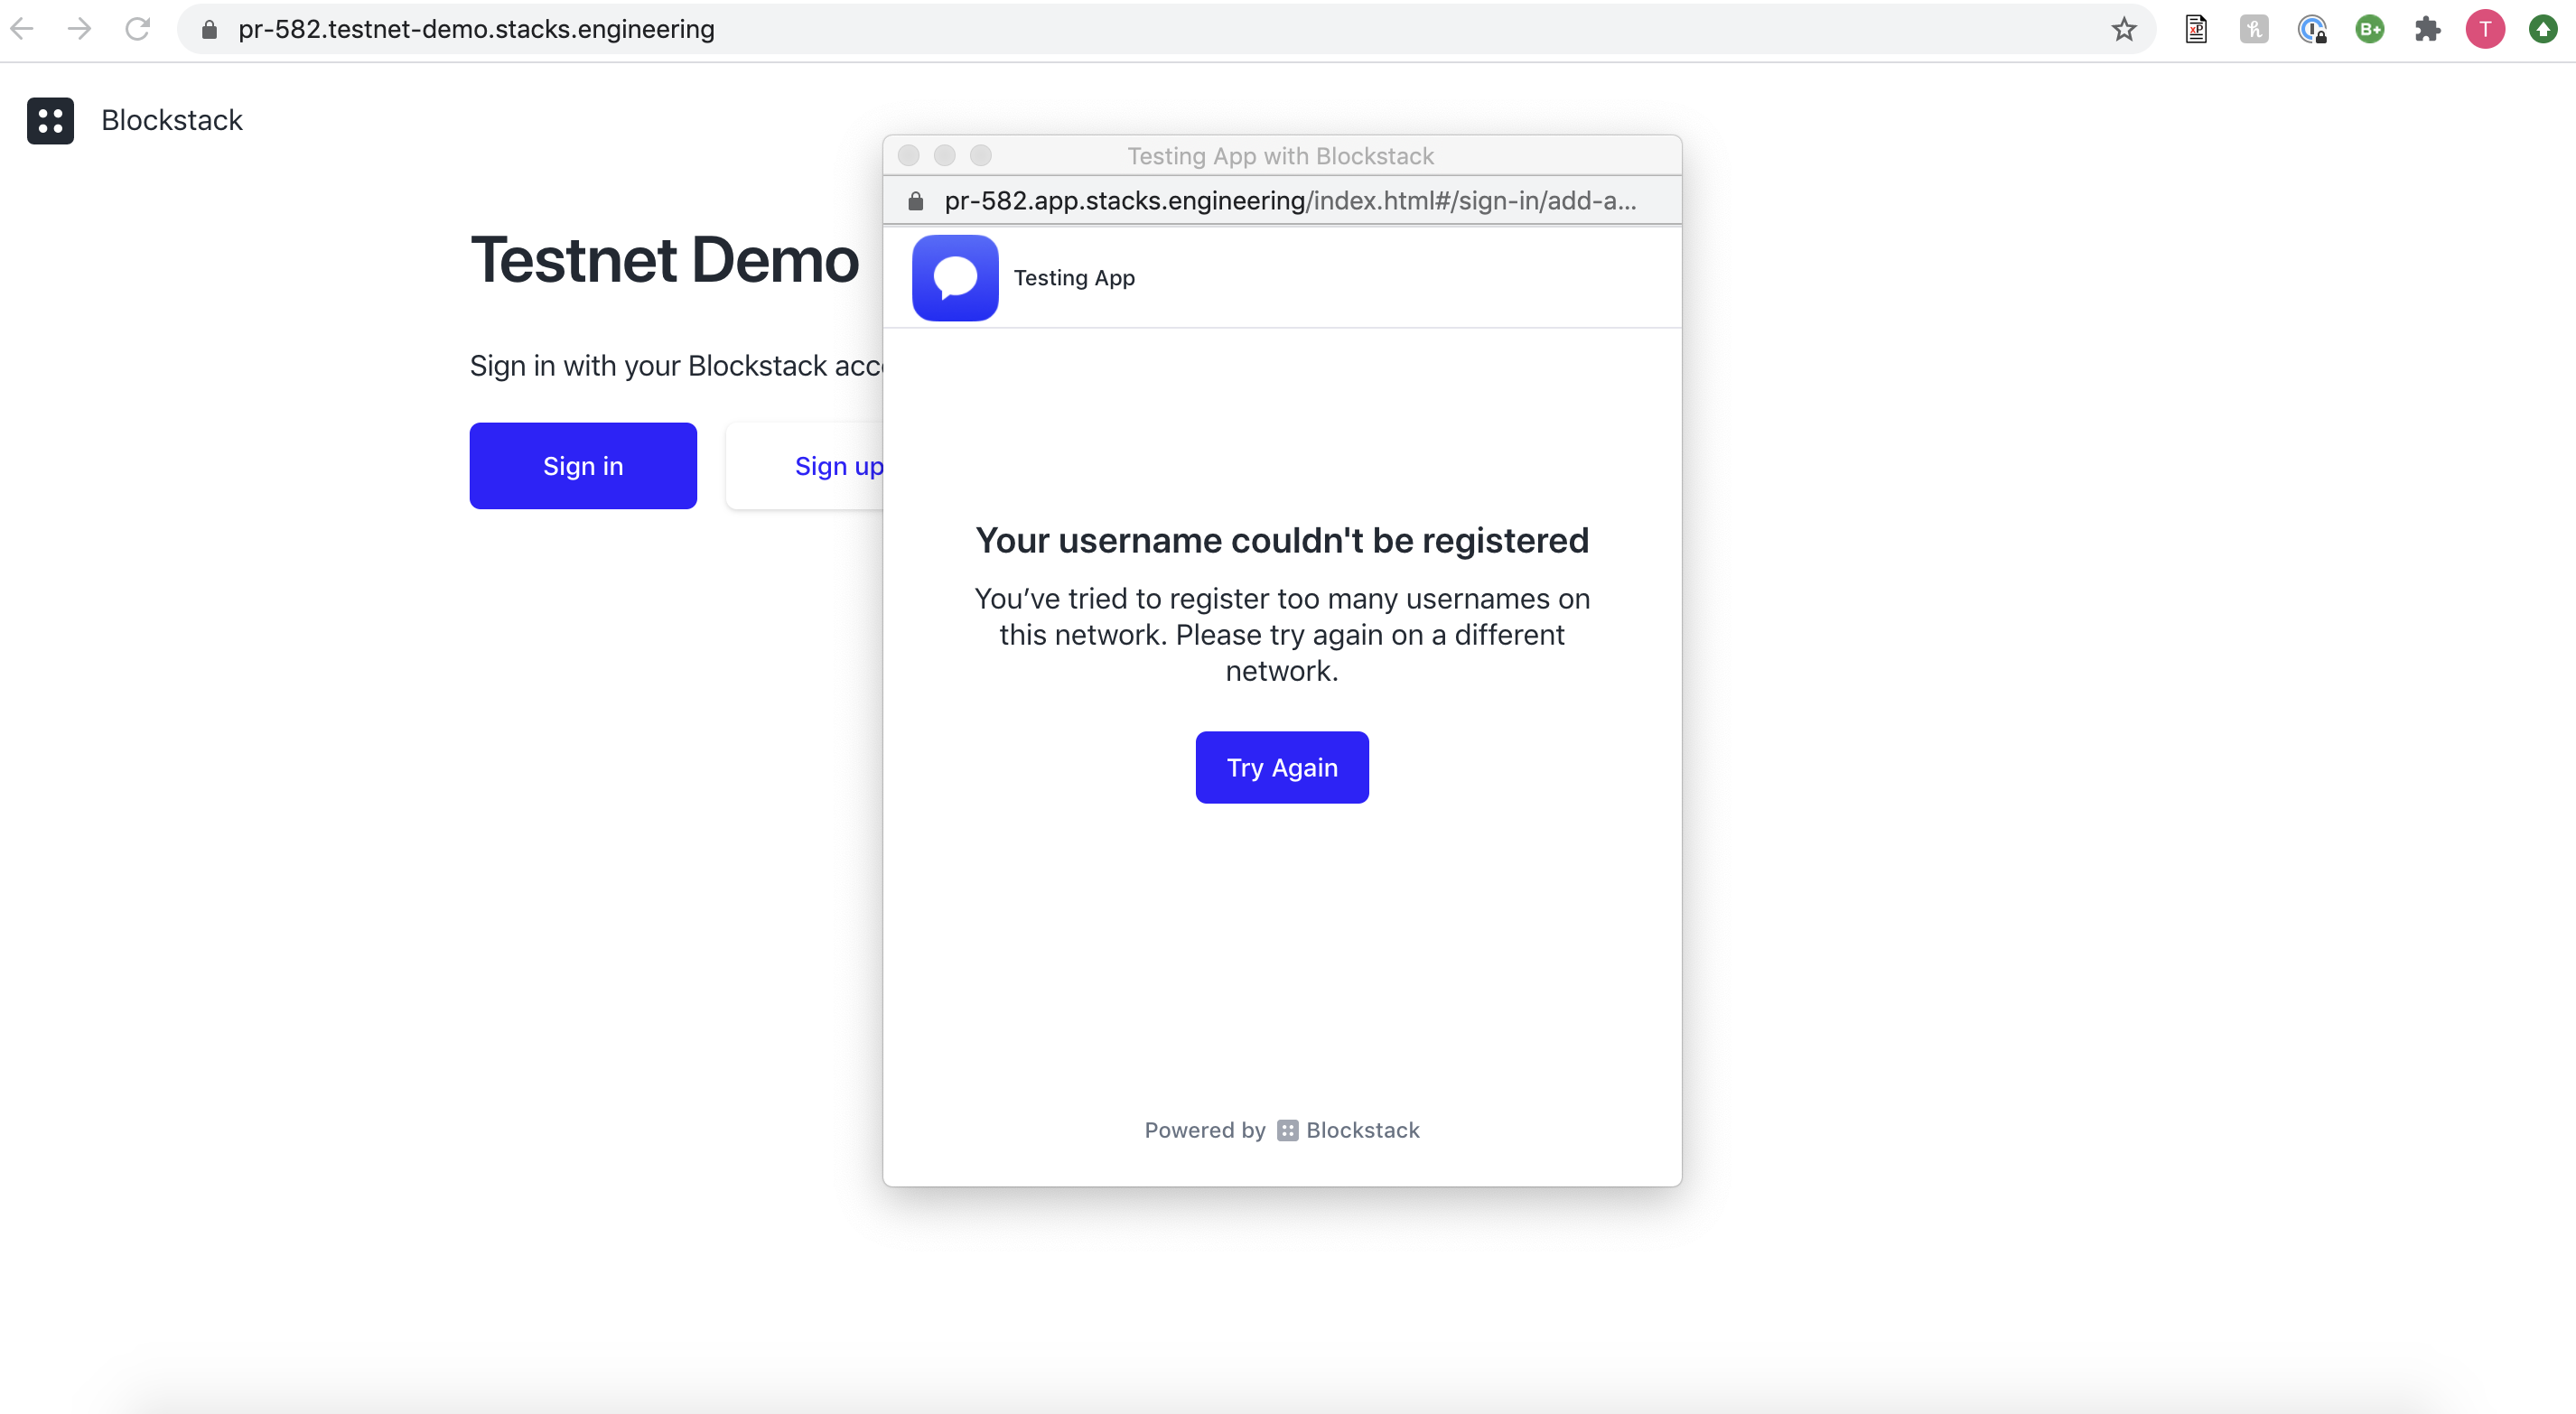Navigate back using the back arrow
Image resolution: width=2576 pixels, height=1414 pixels.
coord(22,29)
